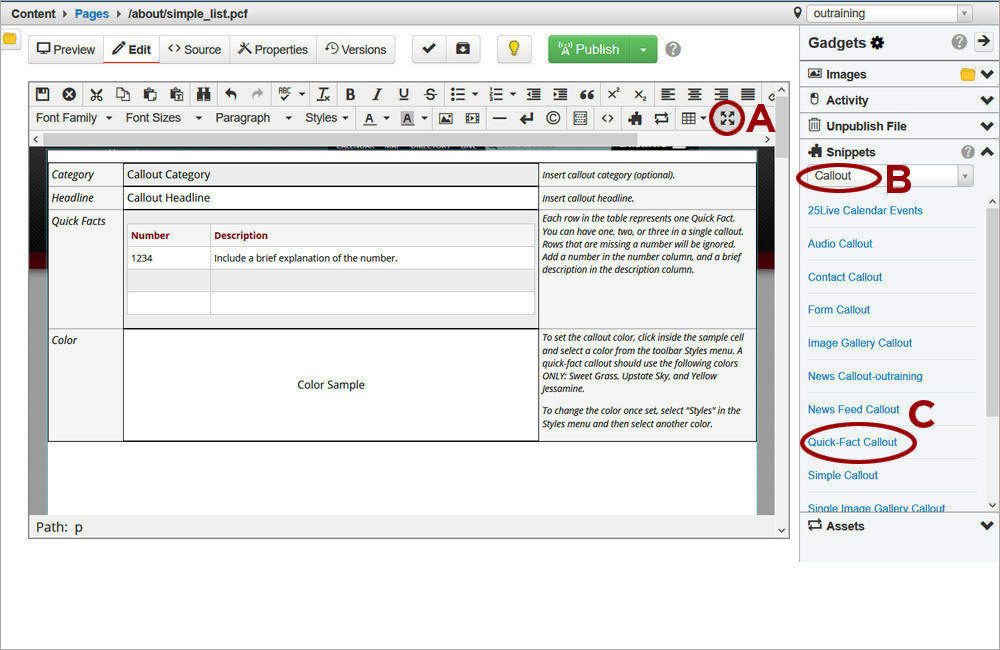Click the align left icon
The image size is (1000, 650).
(668, 94)
